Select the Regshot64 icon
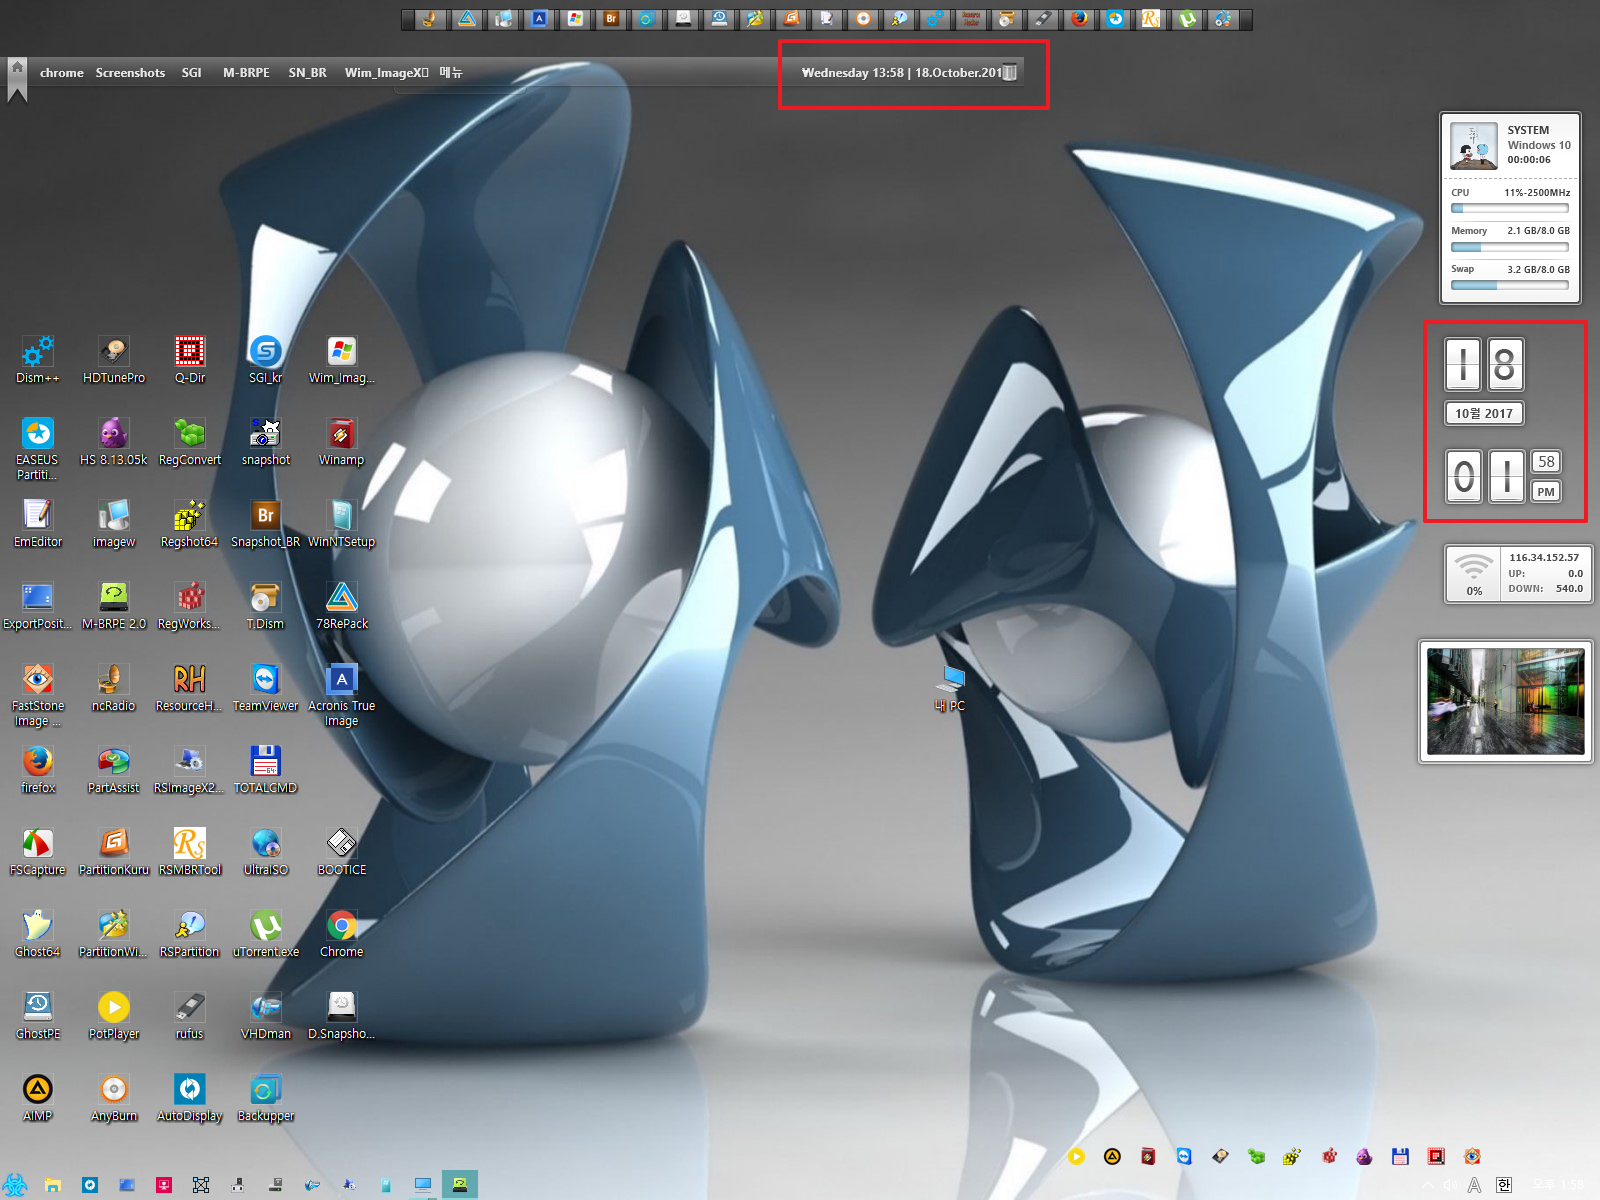Screen dimensions: 1600x1200 point(190,524)
